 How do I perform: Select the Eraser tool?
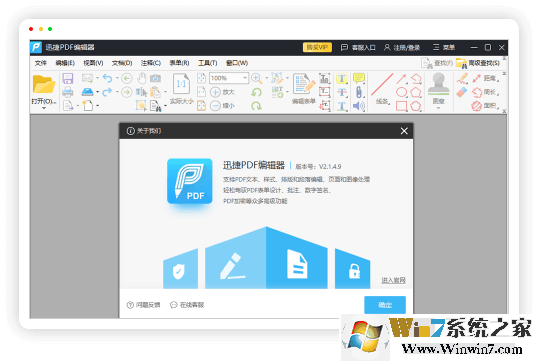[462, 92]
